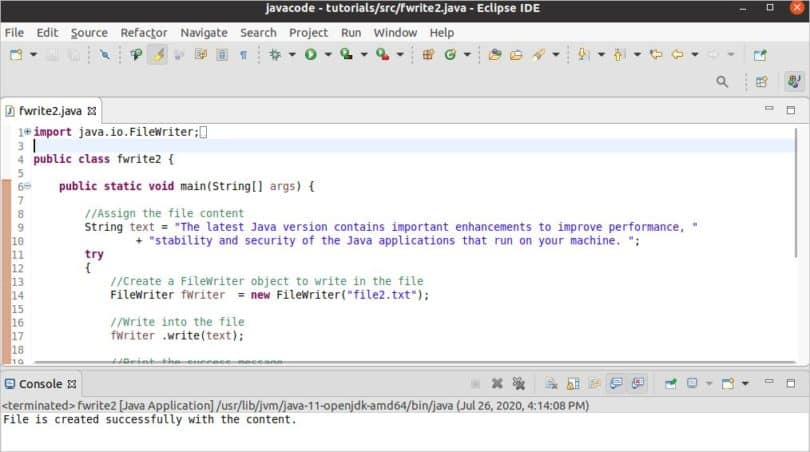Open the Next Annotation dropdown arrow
Viewport: 810px width, 452px height.
pos(601,54)
